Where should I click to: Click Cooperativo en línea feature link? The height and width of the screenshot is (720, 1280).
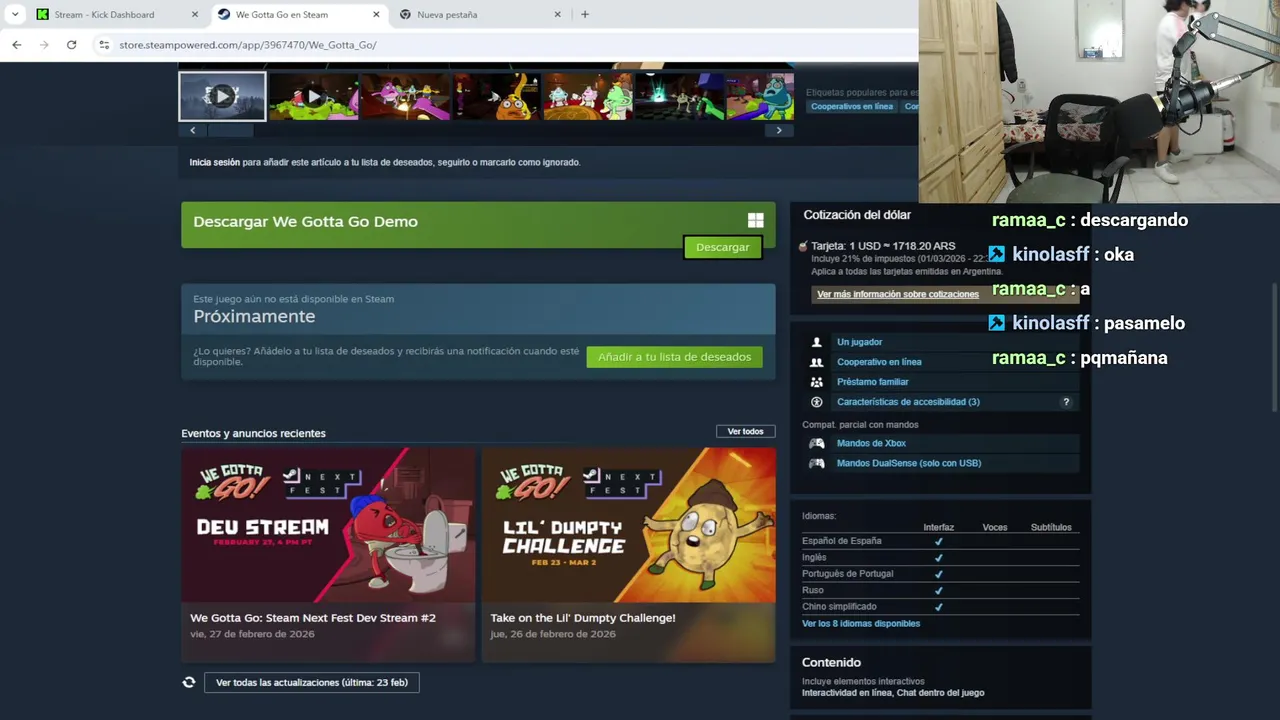[x=879, y=362]
